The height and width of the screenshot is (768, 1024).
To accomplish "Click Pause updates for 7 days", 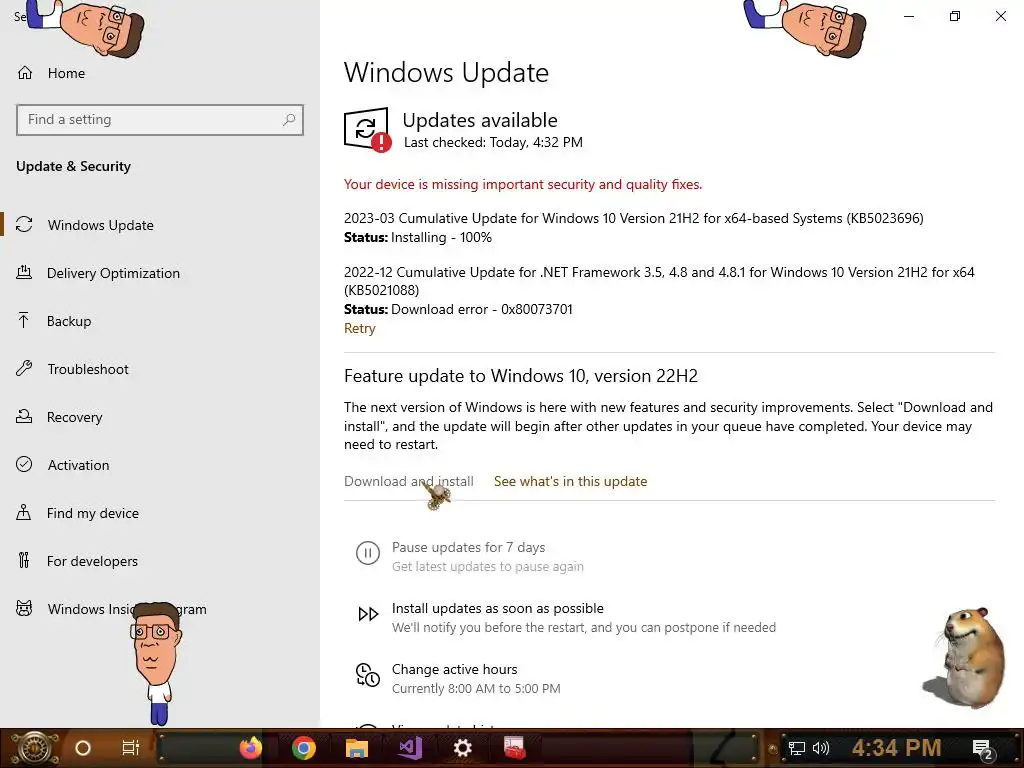I will coord(468,547).
